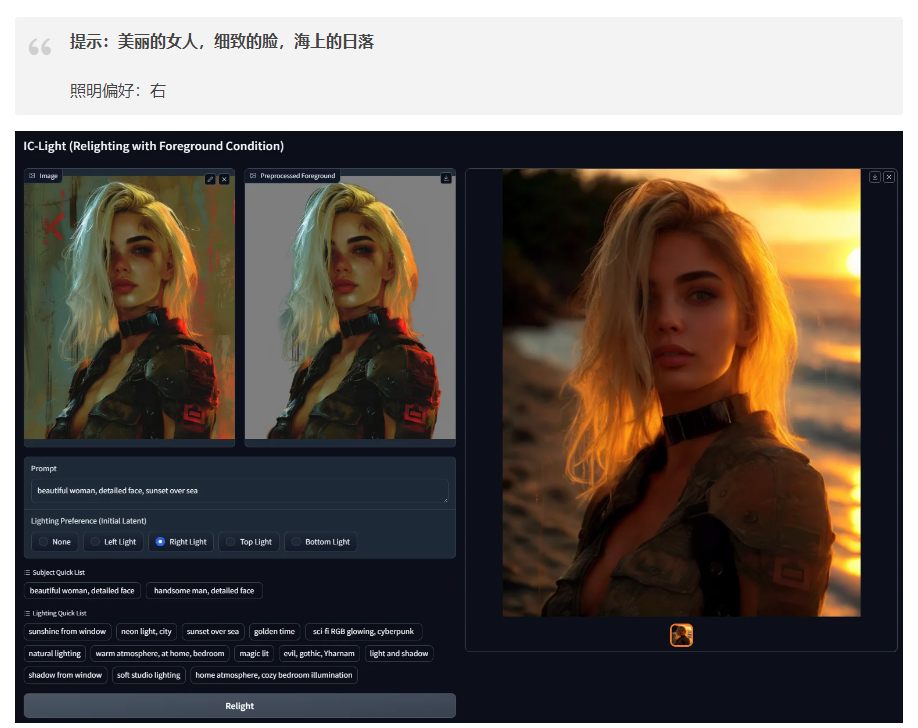Click the Image label icon
Image resolution: width=918 pixels, height=728 pixels.
[x=32, y=176]
